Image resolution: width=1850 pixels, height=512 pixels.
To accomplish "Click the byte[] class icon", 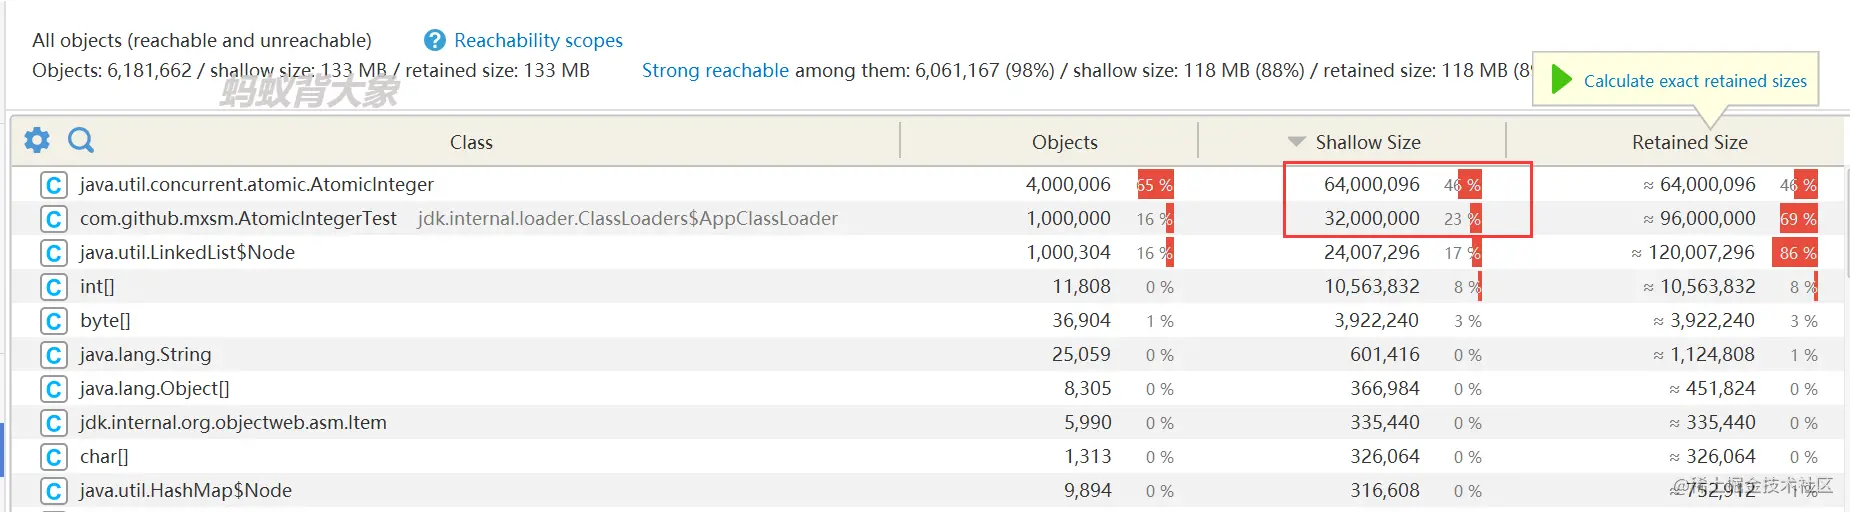I will pos(54,321).
